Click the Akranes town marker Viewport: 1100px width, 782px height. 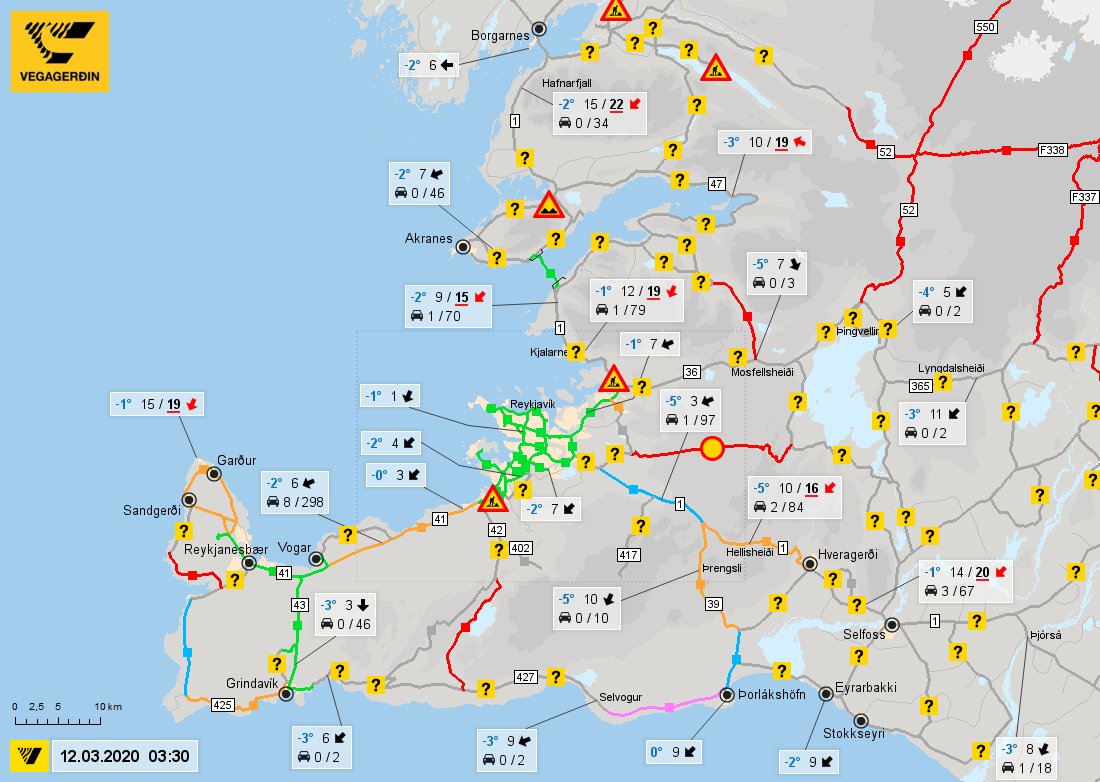[x=463, y=247]
